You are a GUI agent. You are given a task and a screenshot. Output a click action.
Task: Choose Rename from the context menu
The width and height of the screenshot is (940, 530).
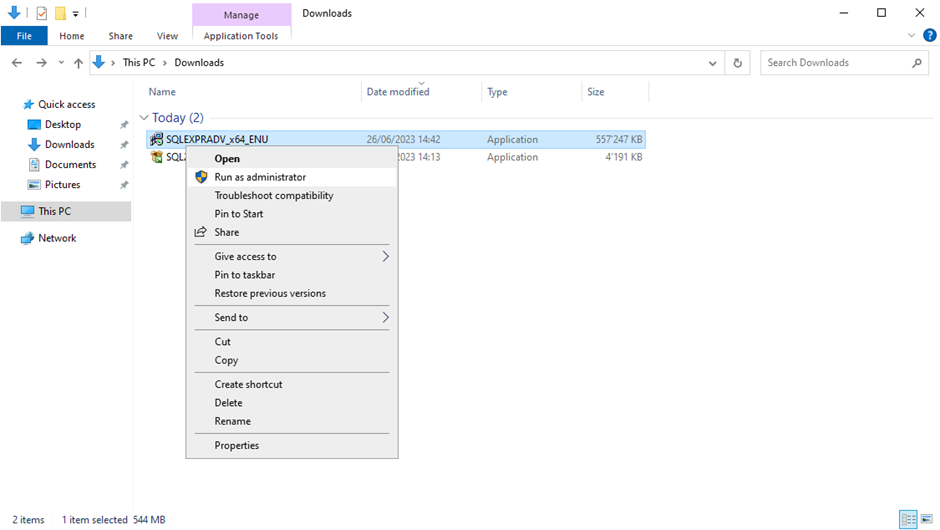tap(292, 421)
